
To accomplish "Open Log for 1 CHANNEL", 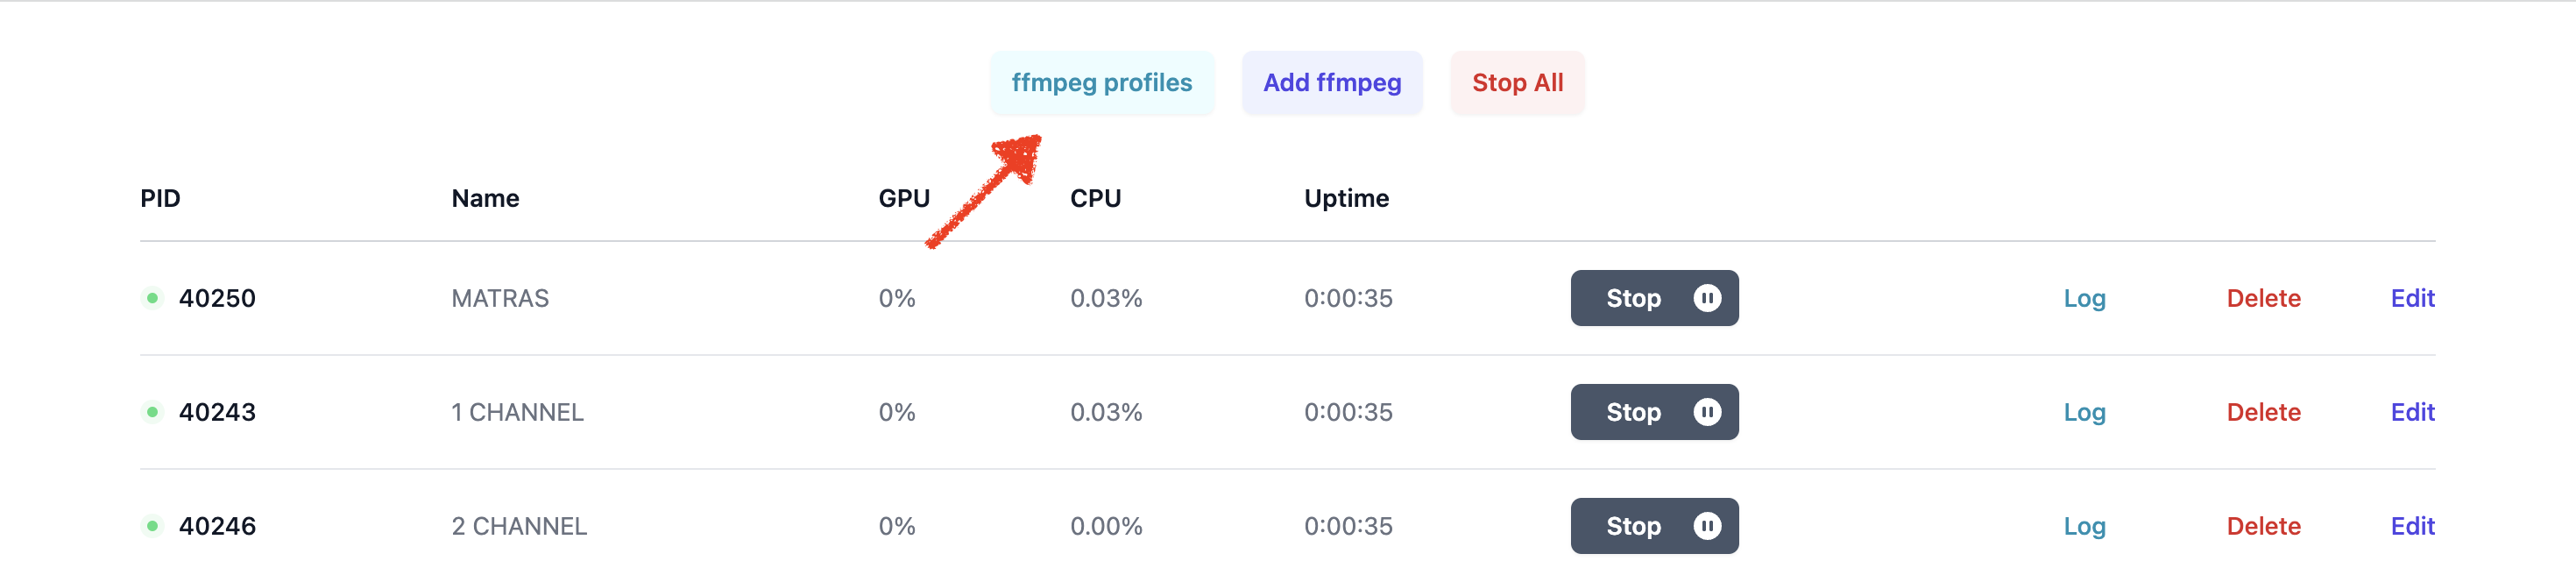I will 2084,412.
